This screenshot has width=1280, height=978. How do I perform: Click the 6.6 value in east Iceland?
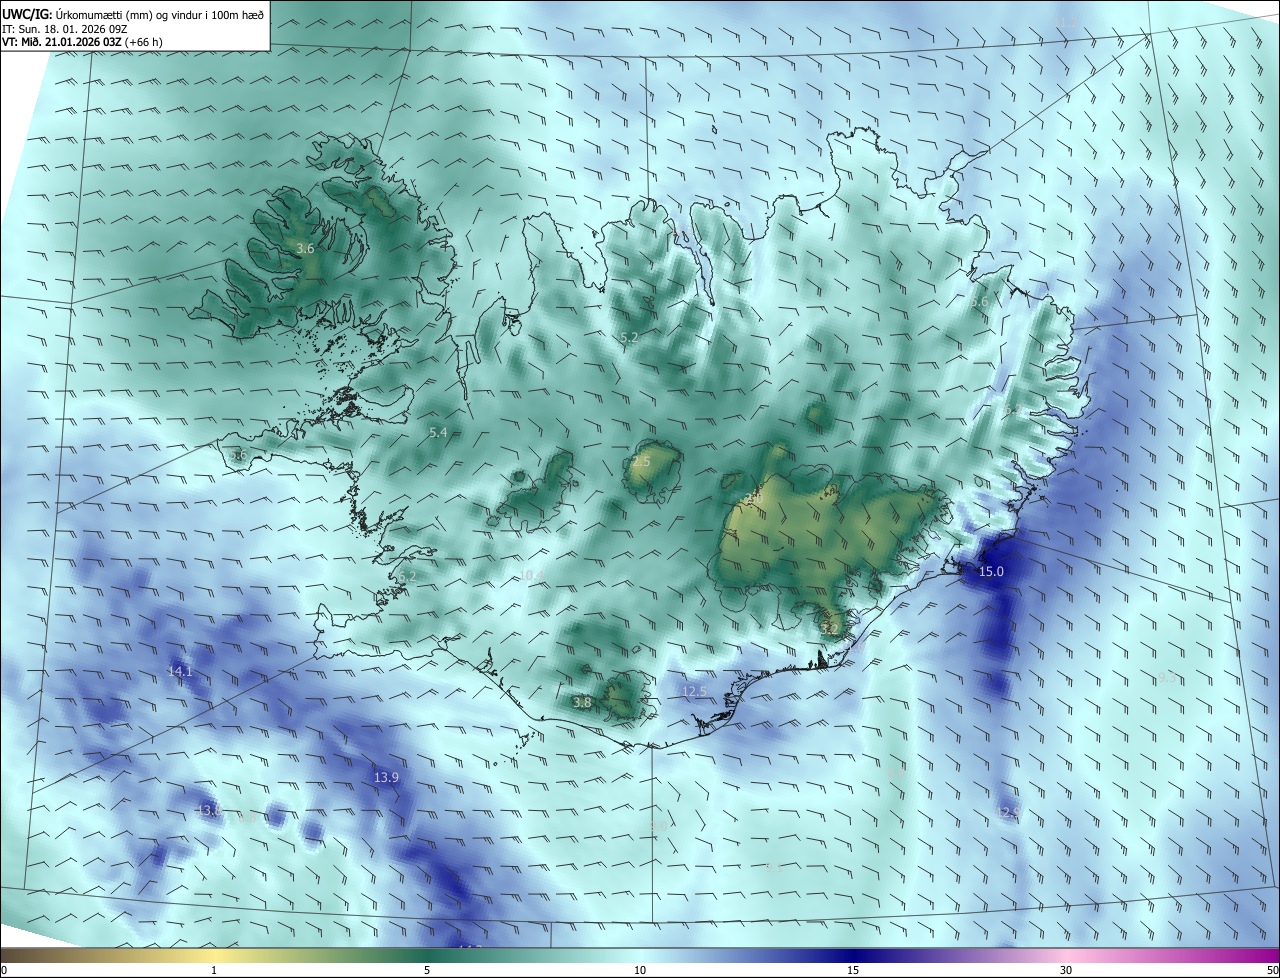[979, 302]
